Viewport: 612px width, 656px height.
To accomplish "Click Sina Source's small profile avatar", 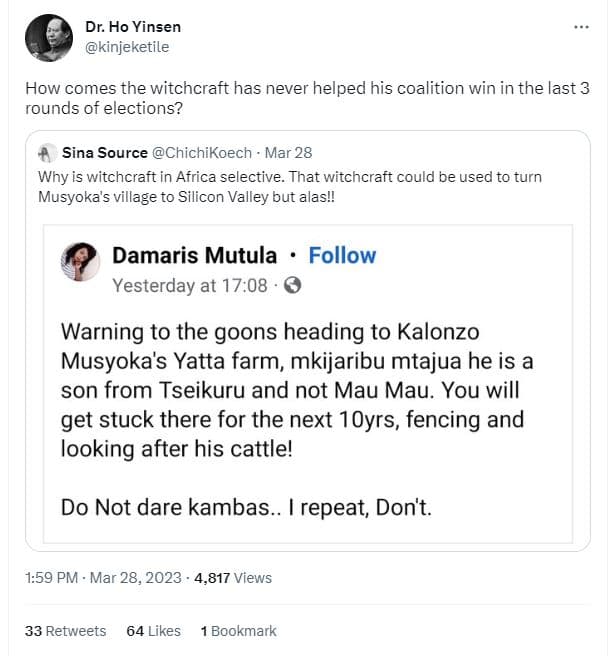I will click(46, 153).
